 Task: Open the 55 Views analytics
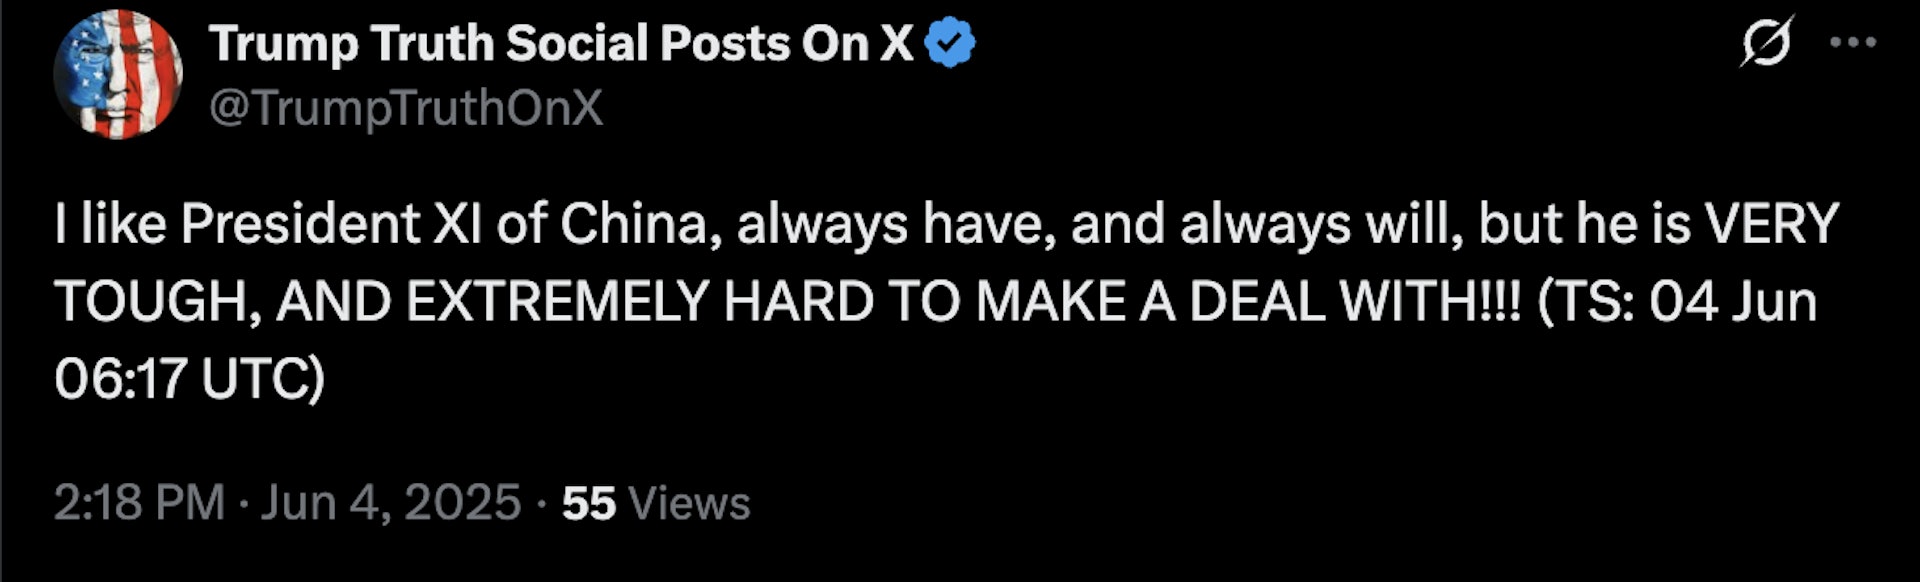click(x=656, y=502)
